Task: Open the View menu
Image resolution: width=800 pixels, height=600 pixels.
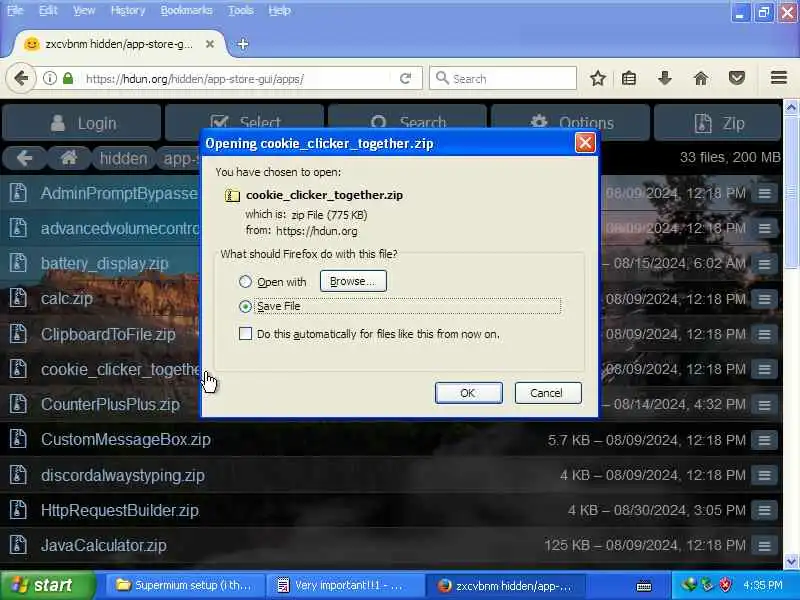Action: tap(84, 10)
